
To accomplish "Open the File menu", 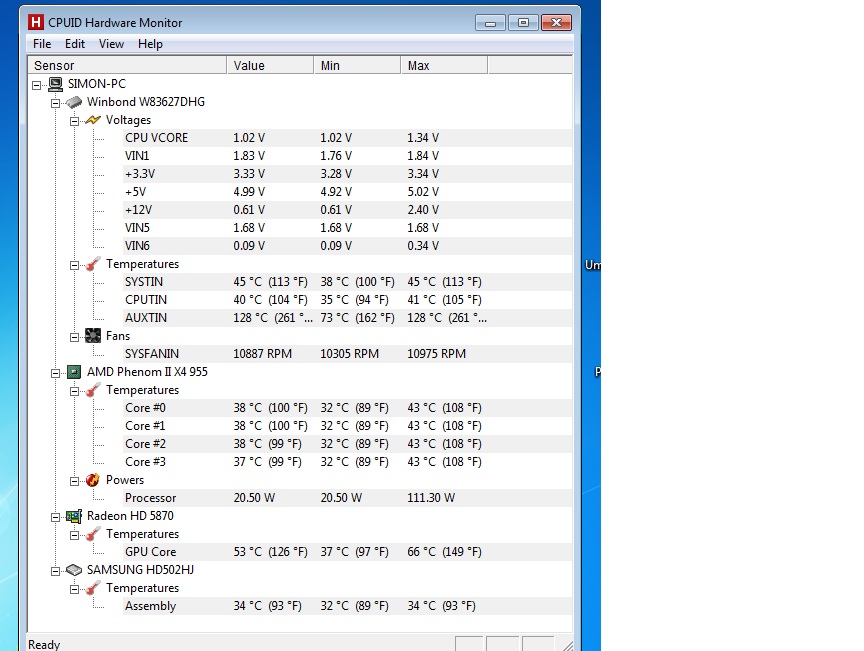I will 42,44.
